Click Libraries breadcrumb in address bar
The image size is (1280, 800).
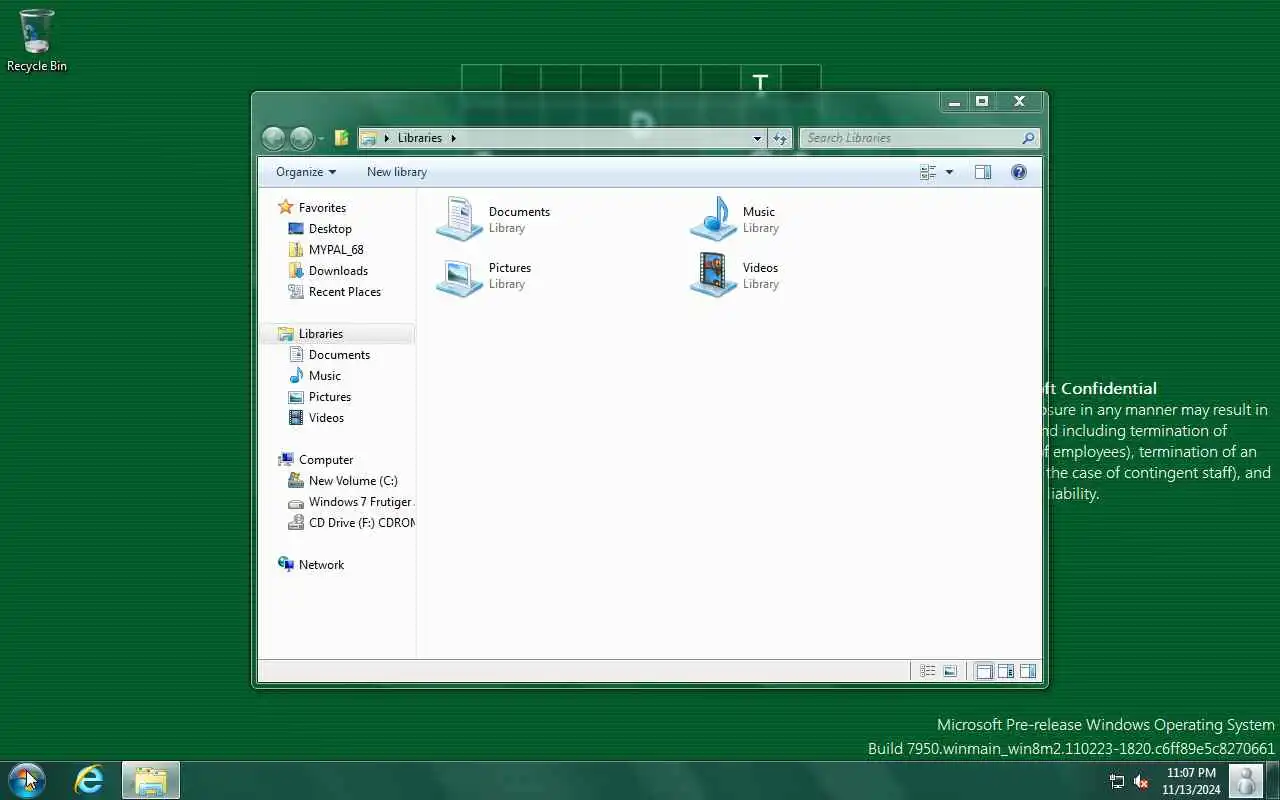(420, 138)
